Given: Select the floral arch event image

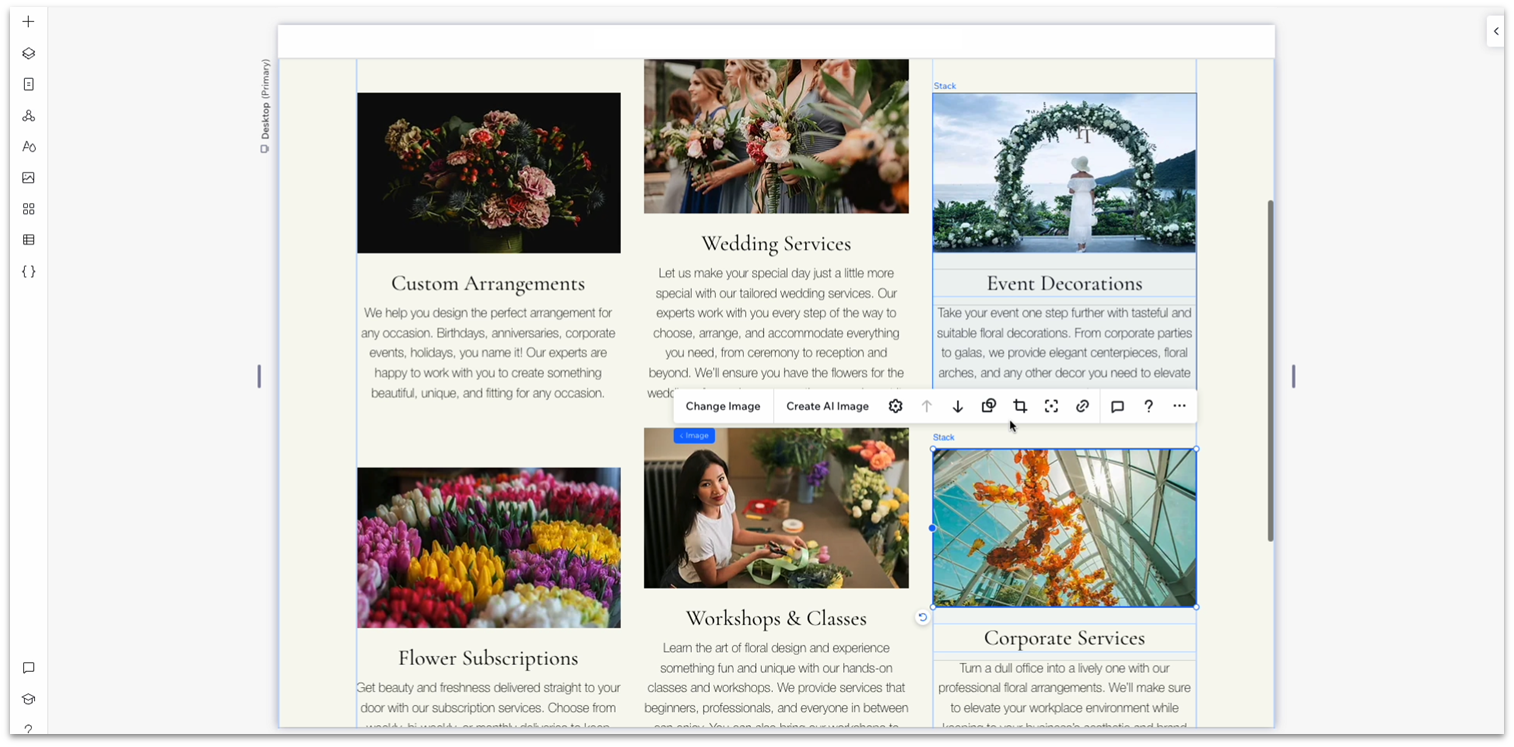Looking at the screenshot, I should pyautogui.click(x=1064, y=172).
